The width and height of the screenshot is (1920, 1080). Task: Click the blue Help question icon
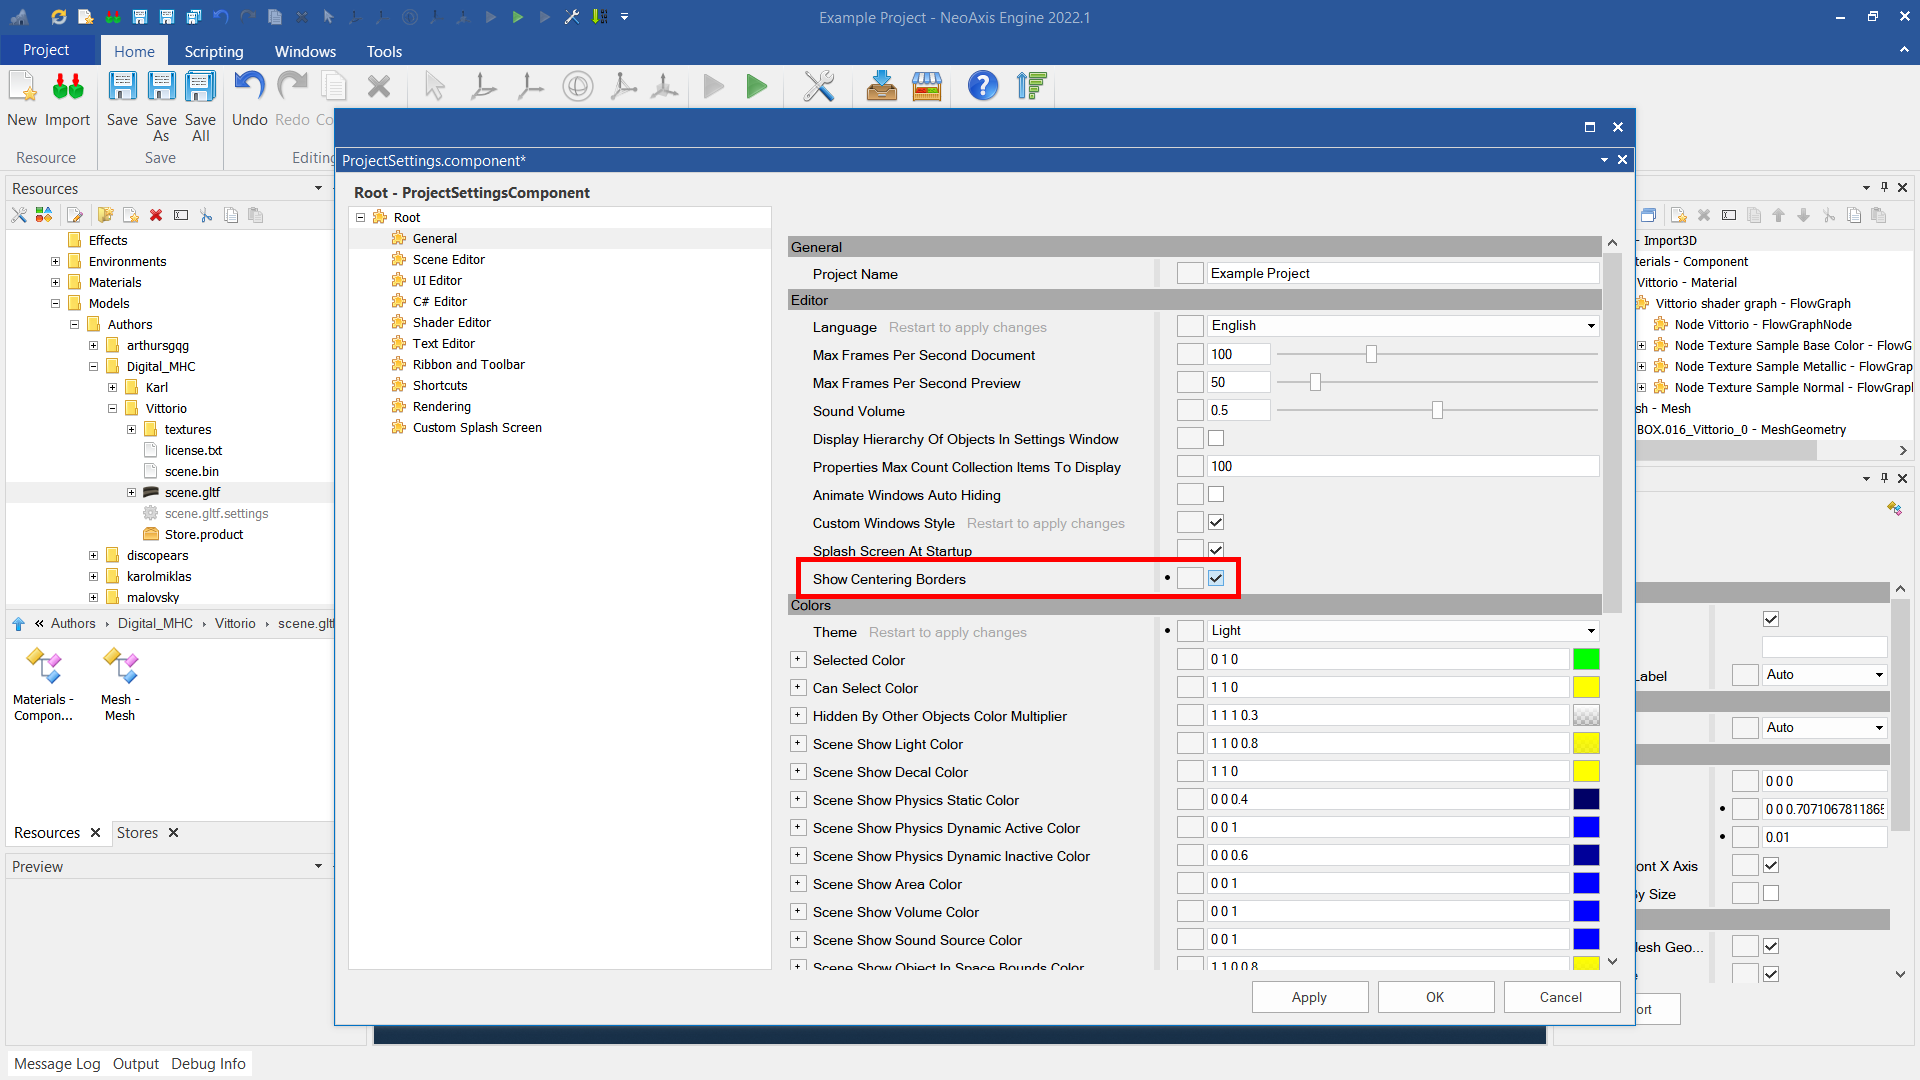(982, 87)
